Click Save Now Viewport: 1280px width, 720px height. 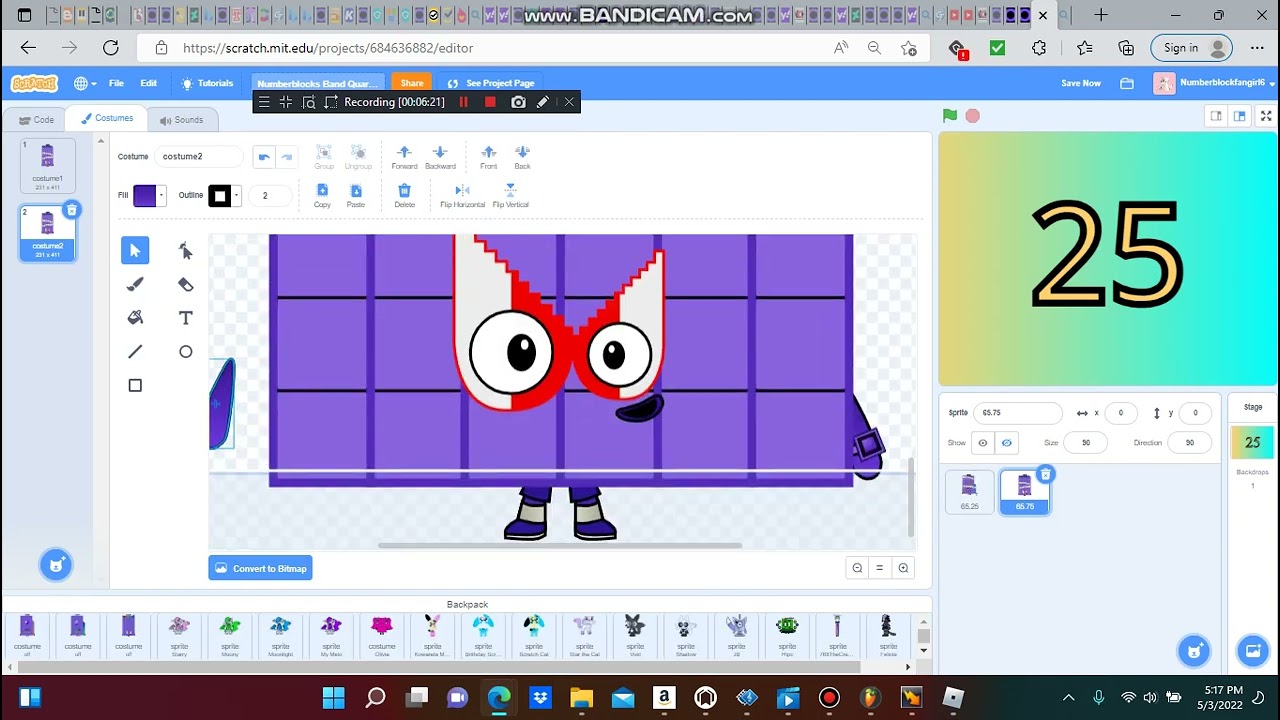[1081, 83]
